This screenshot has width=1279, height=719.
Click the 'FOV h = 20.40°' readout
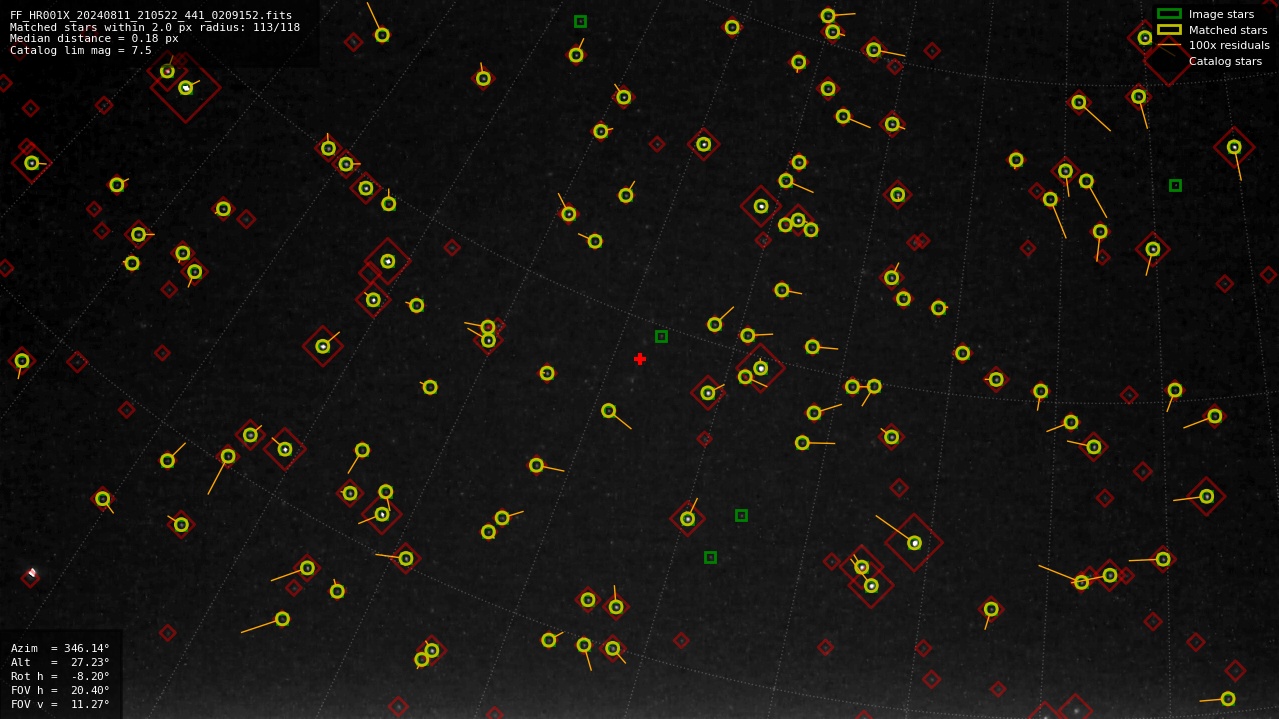[60, 690]
